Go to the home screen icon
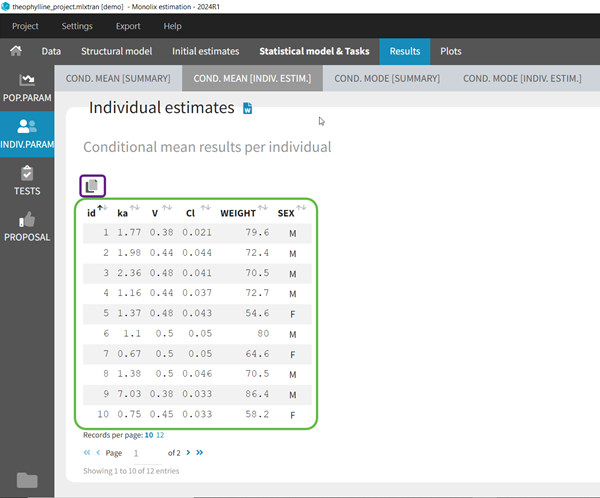 16,51
